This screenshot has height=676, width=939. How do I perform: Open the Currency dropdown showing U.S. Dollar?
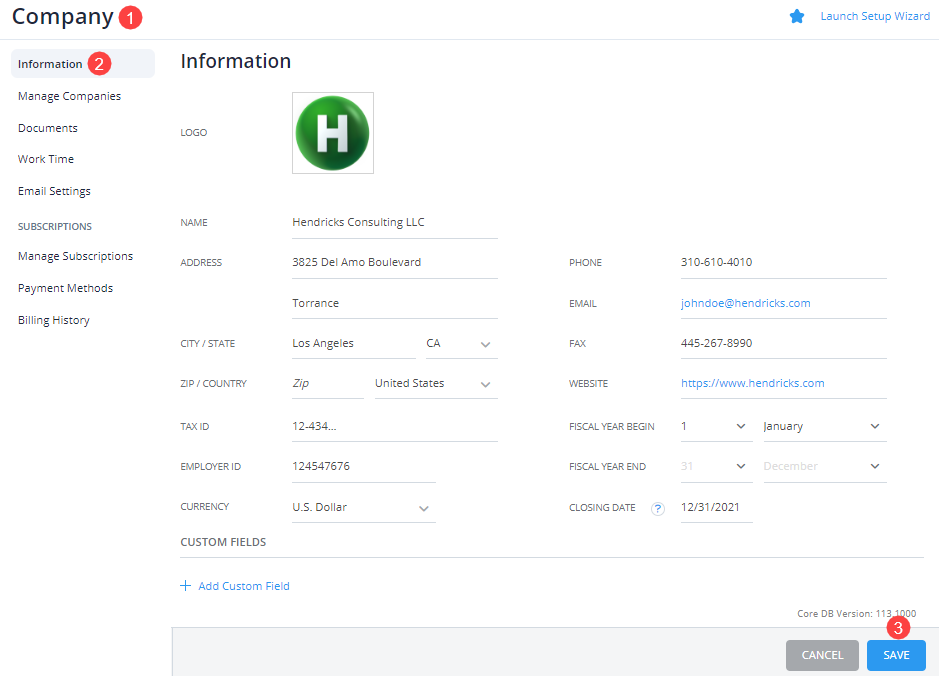point(364,508)
